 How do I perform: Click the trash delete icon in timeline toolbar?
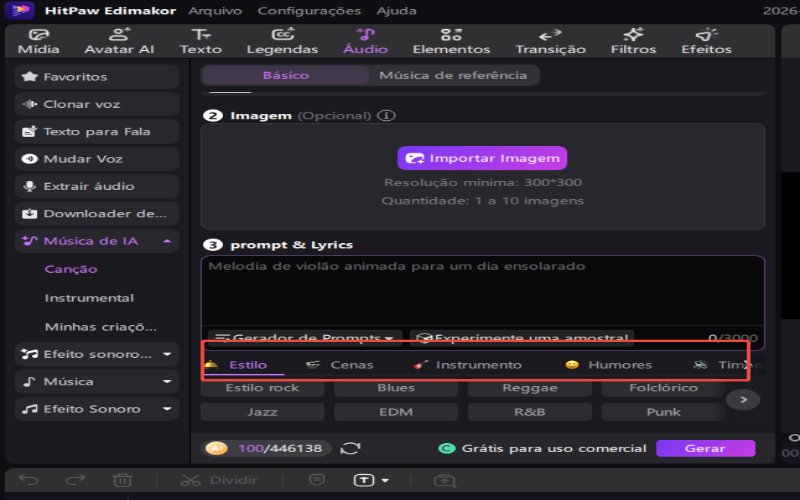click(122, 480)
